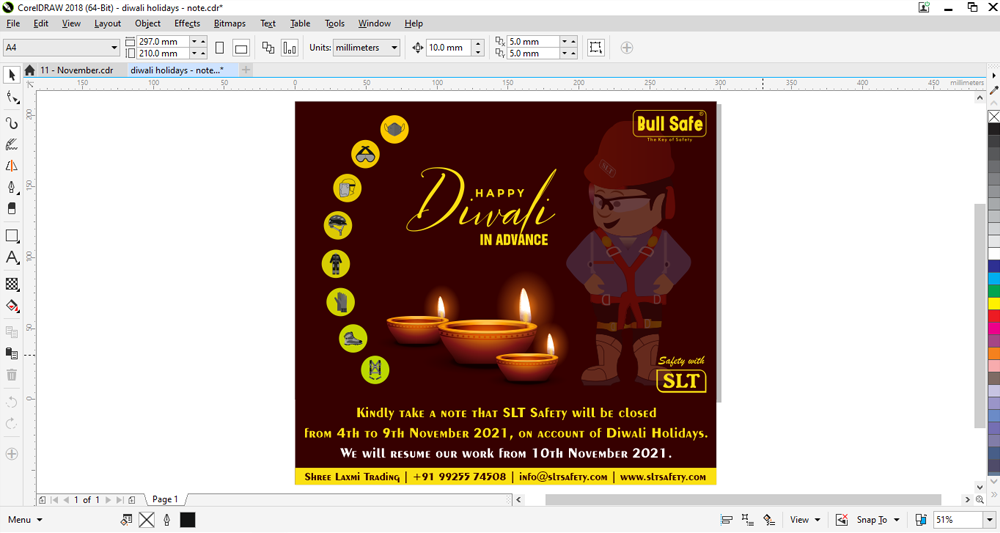Select the Artistic Media tool
1000x533 pixels.
click(x=11, y=145)
